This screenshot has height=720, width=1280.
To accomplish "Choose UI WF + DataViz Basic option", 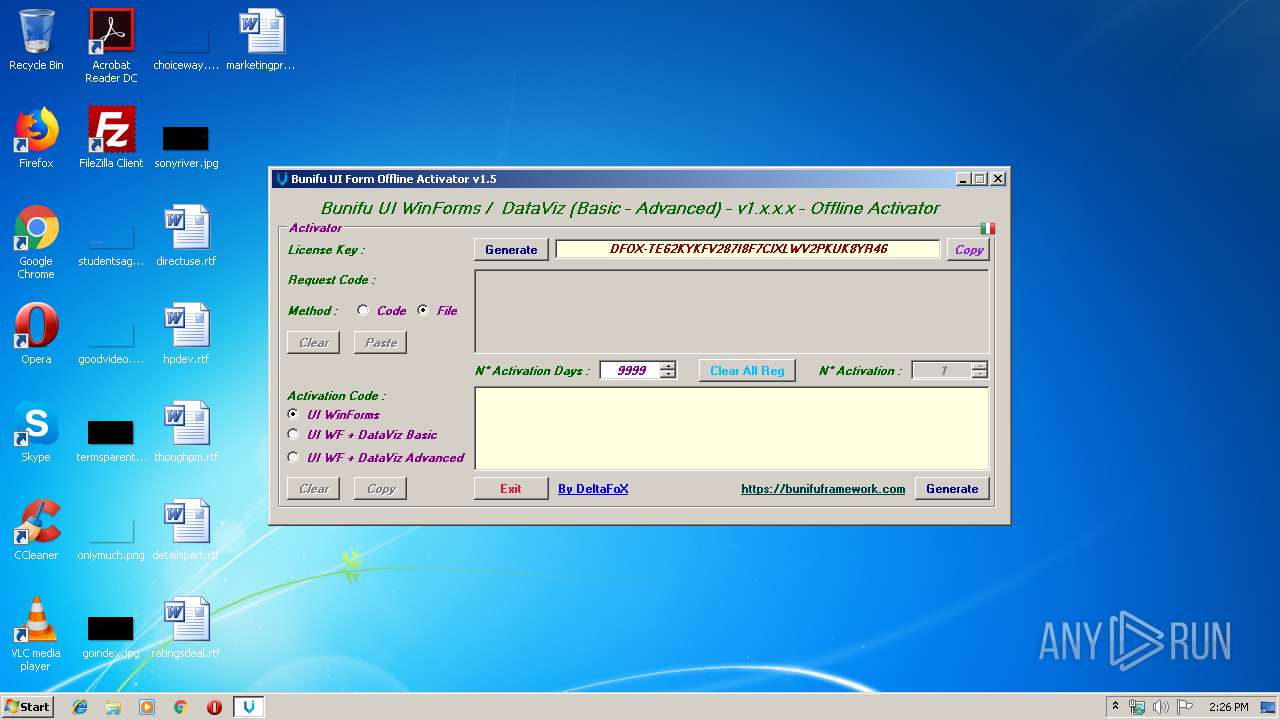I will click(293, 434).
